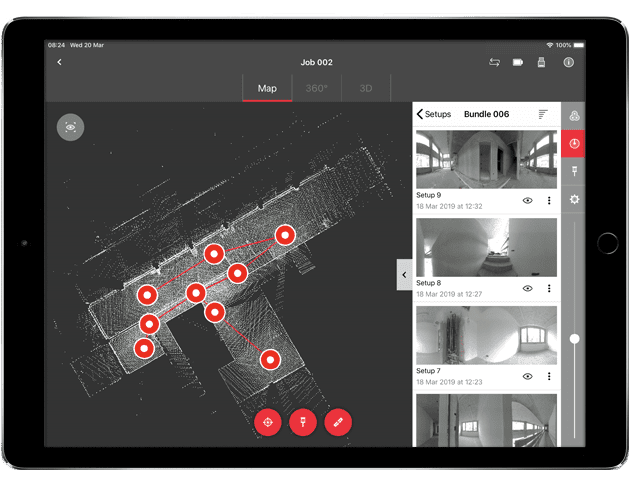Click the vertical slider handle on the right
This screenshot has width=629, height=482.
click(575, 340)
